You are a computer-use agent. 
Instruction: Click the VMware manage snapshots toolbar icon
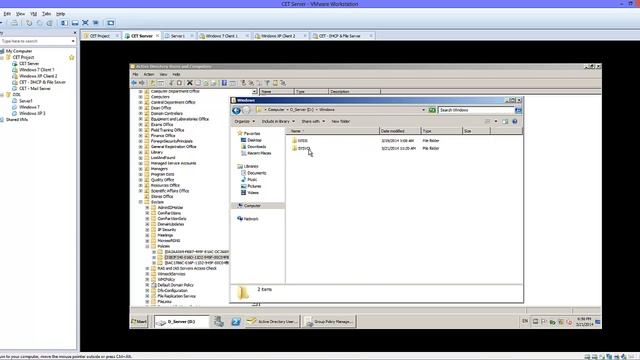click(49, 23)
